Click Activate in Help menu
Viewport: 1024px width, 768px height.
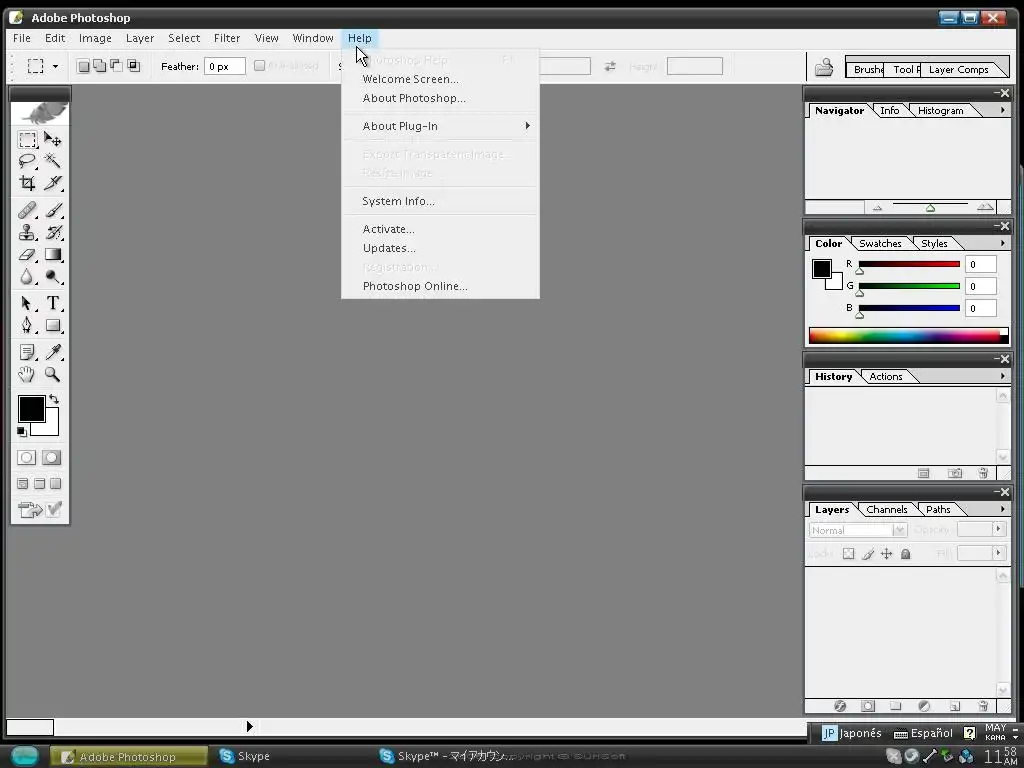click(389, 229)
